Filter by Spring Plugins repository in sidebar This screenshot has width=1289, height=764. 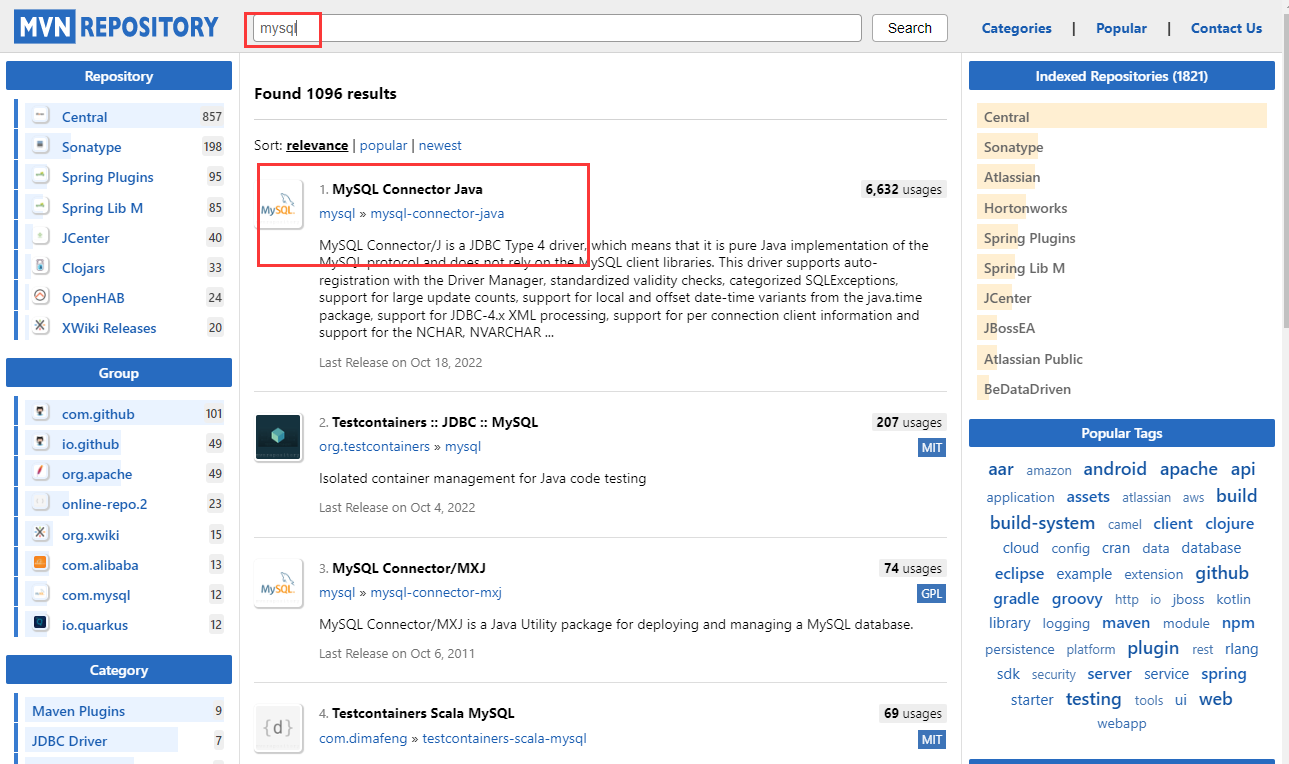107,177
